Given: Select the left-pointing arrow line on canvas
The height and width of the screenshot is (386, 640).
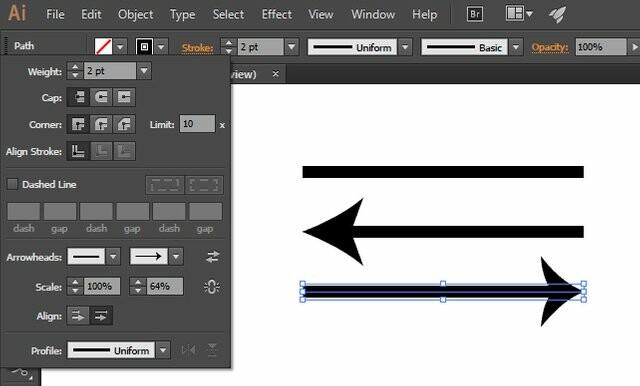Looking at the screenshot, I should [443, 231].
